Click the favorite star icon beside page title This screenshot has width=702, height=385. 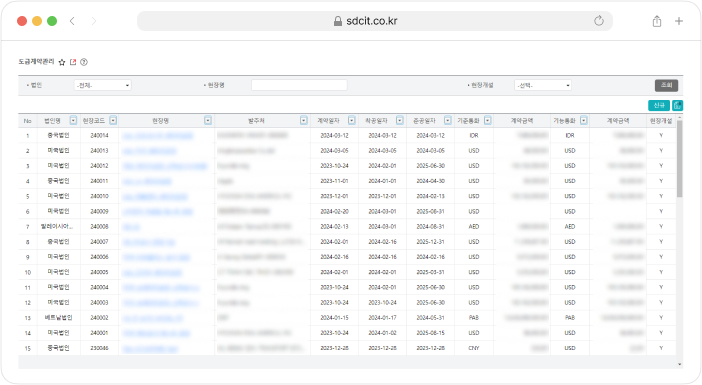click(x=62, y=62)
